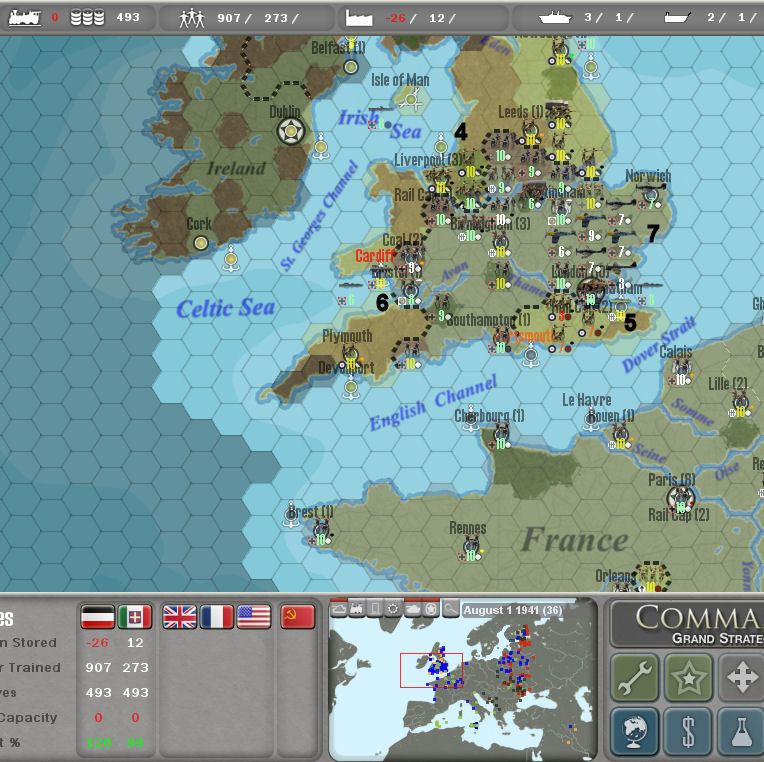764x762 pixels.
Task: Click the oil barrels reserves icon
Action: point(87,18)
